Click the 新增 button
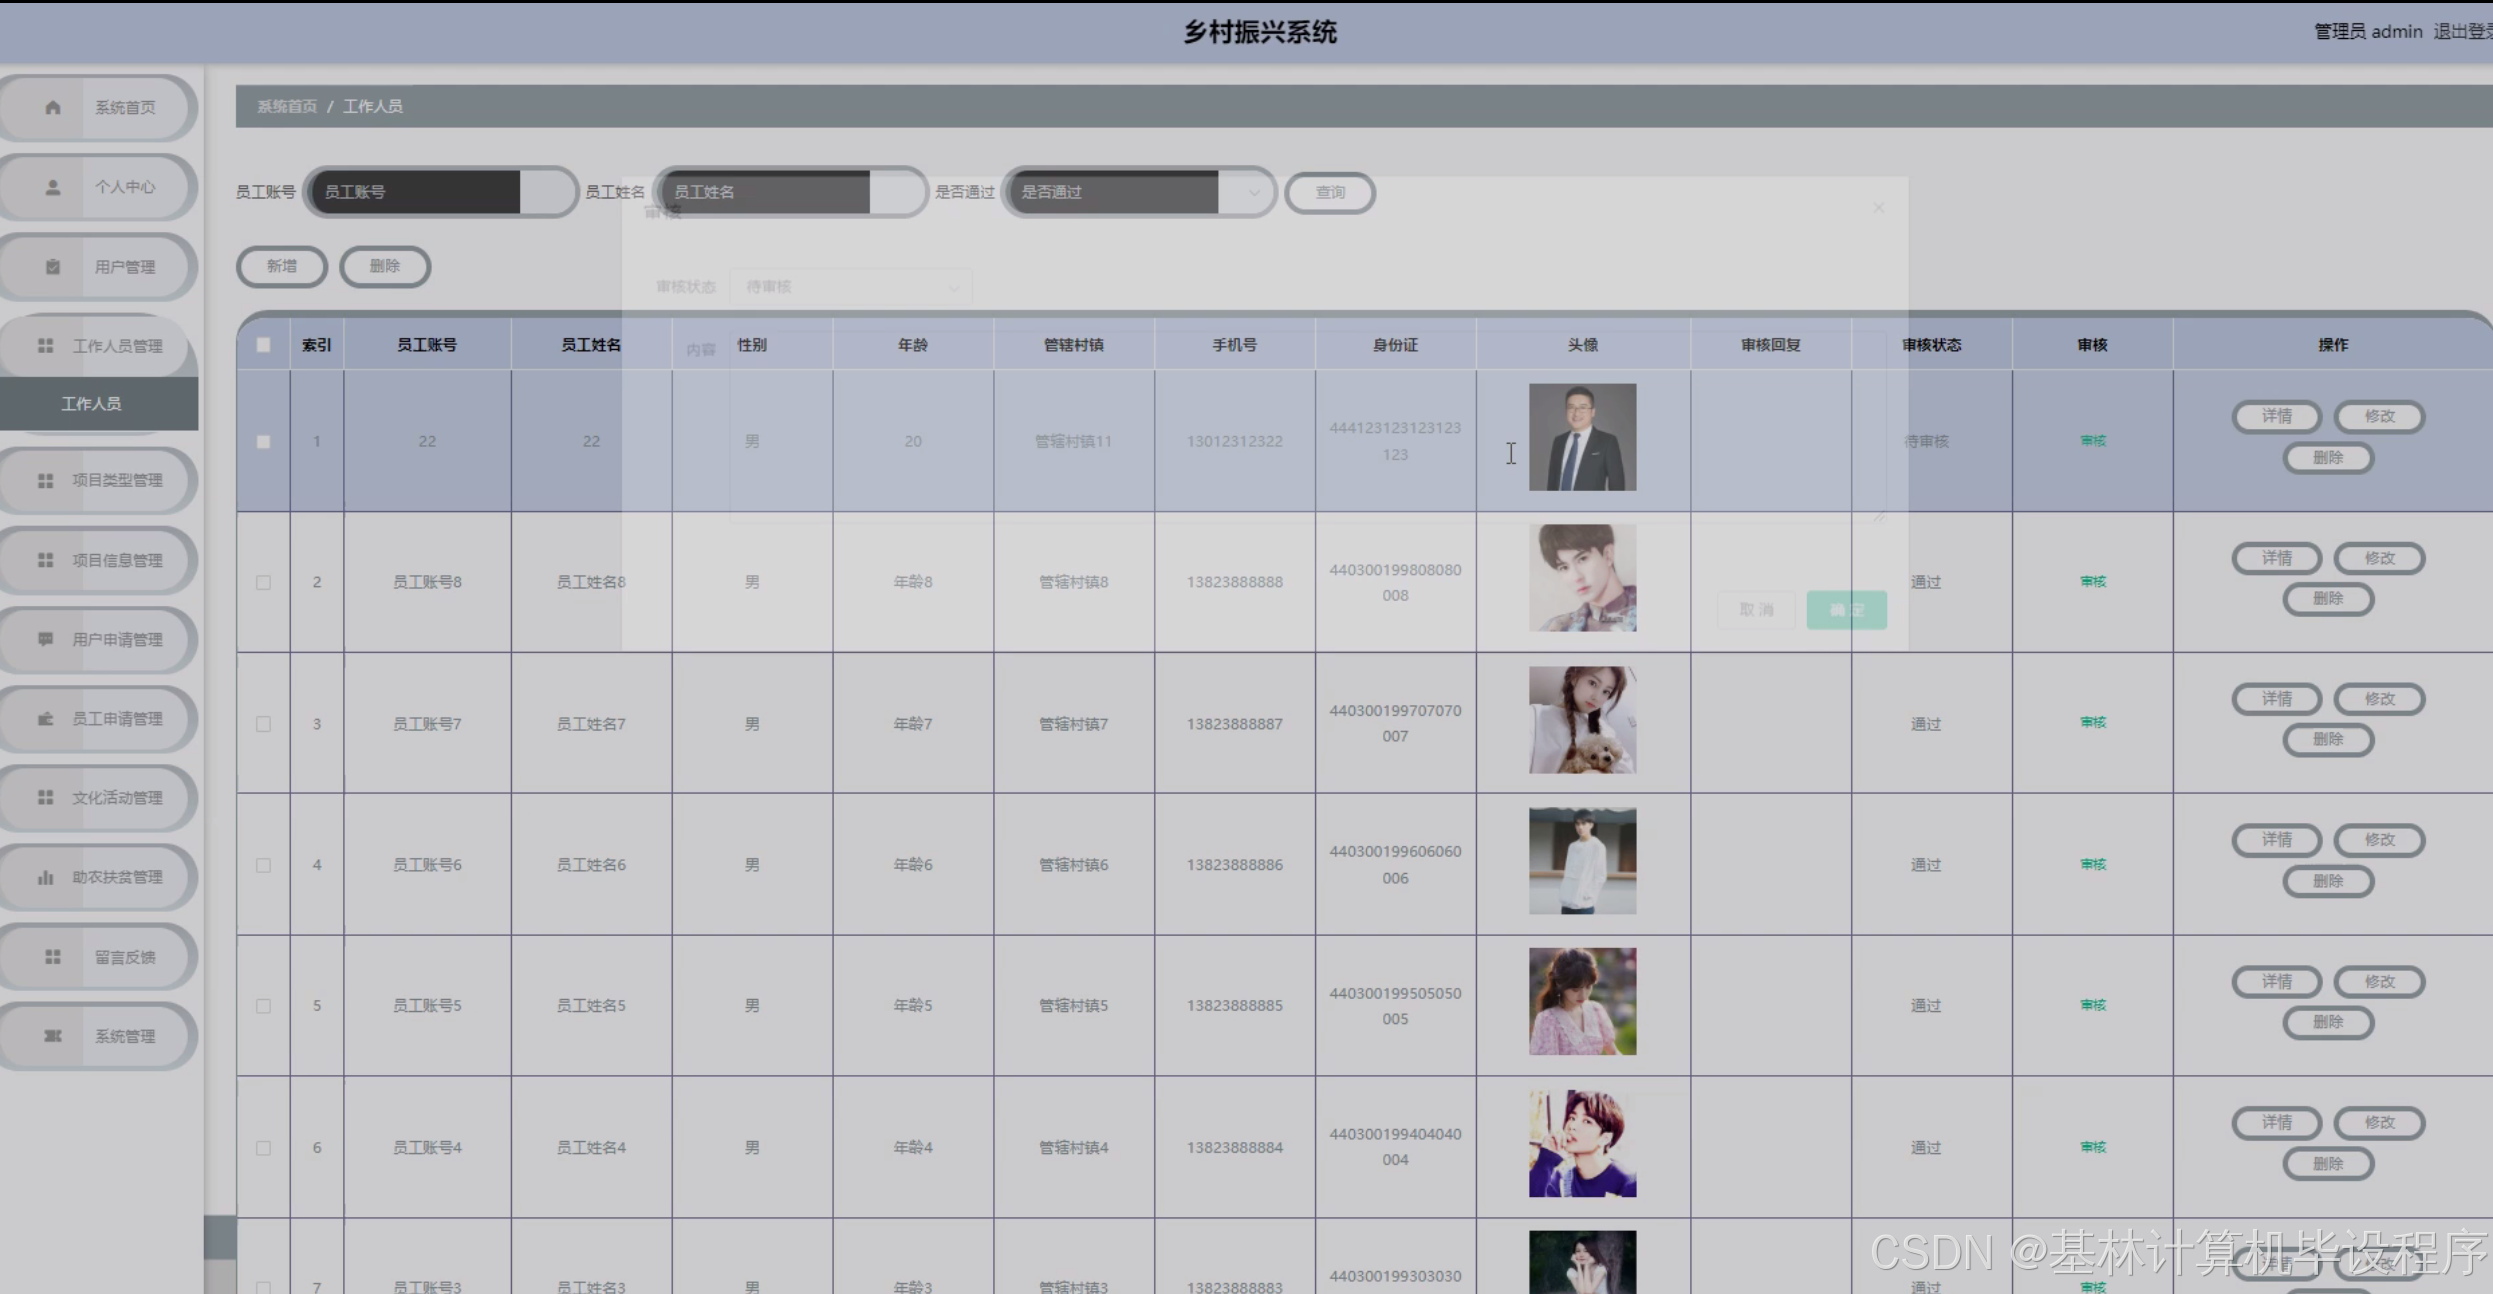Image resolution: width=2493 pixels, height=1294 pixels. 281,266
